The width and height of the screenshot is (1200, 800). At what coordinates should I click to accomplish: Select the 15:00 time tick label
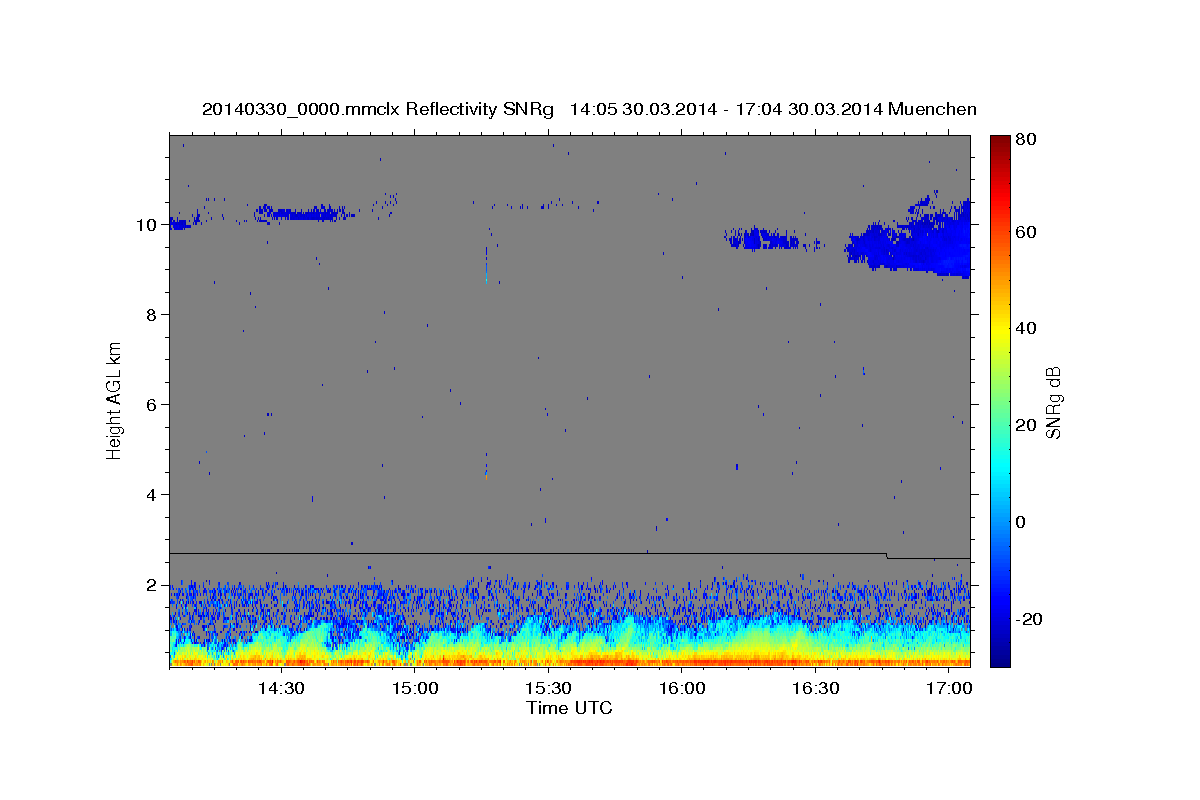(414, 688)
